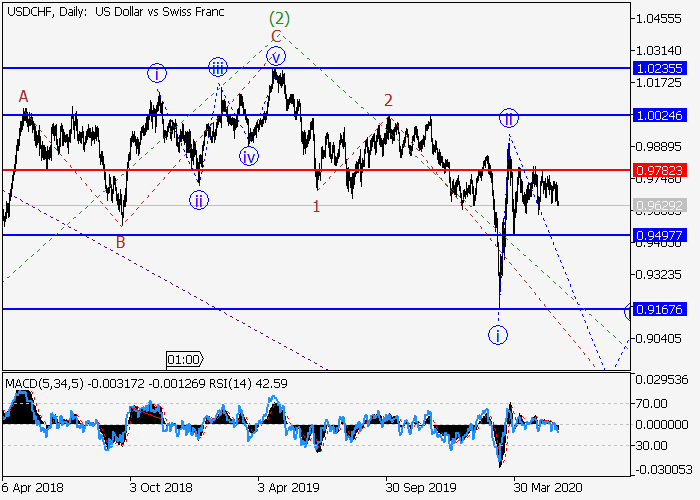The image size is (700, 500).
Task: Click the red wave 1 label
Action: point(316,206)
